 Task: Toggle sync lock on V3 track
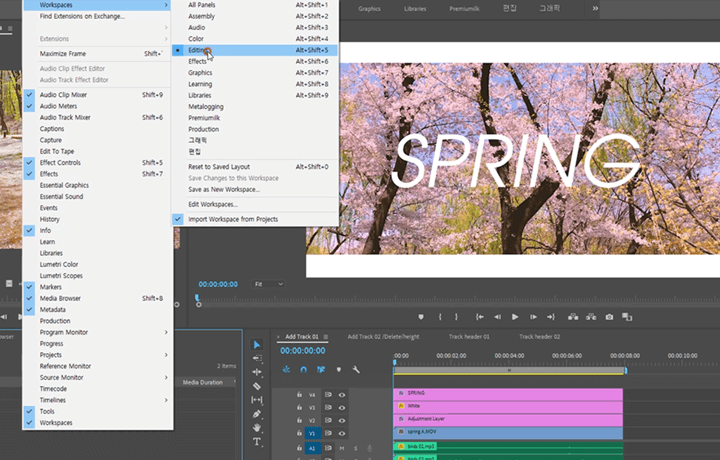[x=328, y=408]
